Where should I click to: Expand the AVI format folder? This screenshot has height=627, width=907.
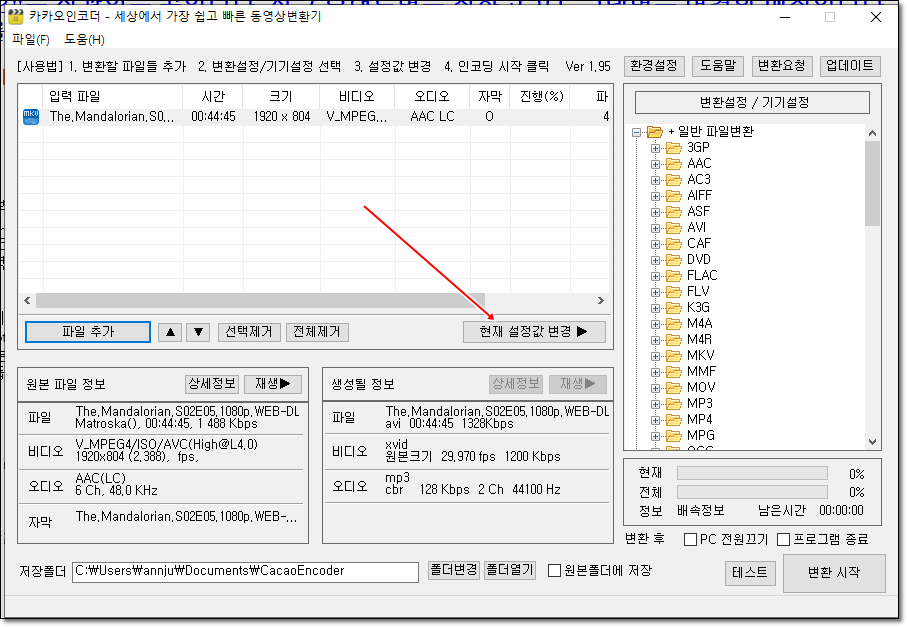coord(655,228)
